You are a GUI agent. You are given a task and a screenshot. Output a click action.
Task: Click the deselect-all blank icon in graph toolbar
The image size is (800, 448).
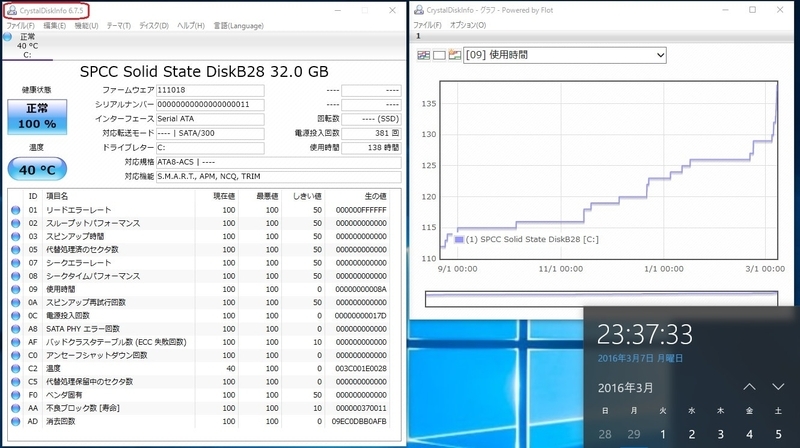click(x=439, y=55)
